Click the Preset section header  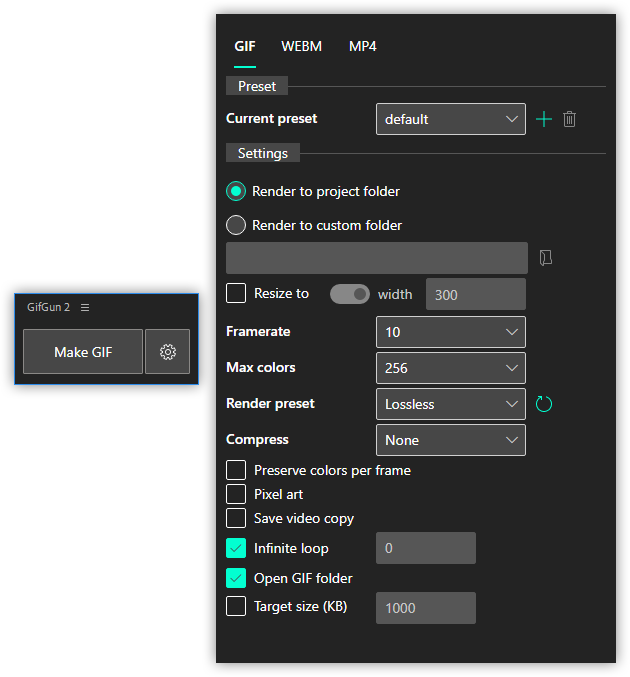257,86
